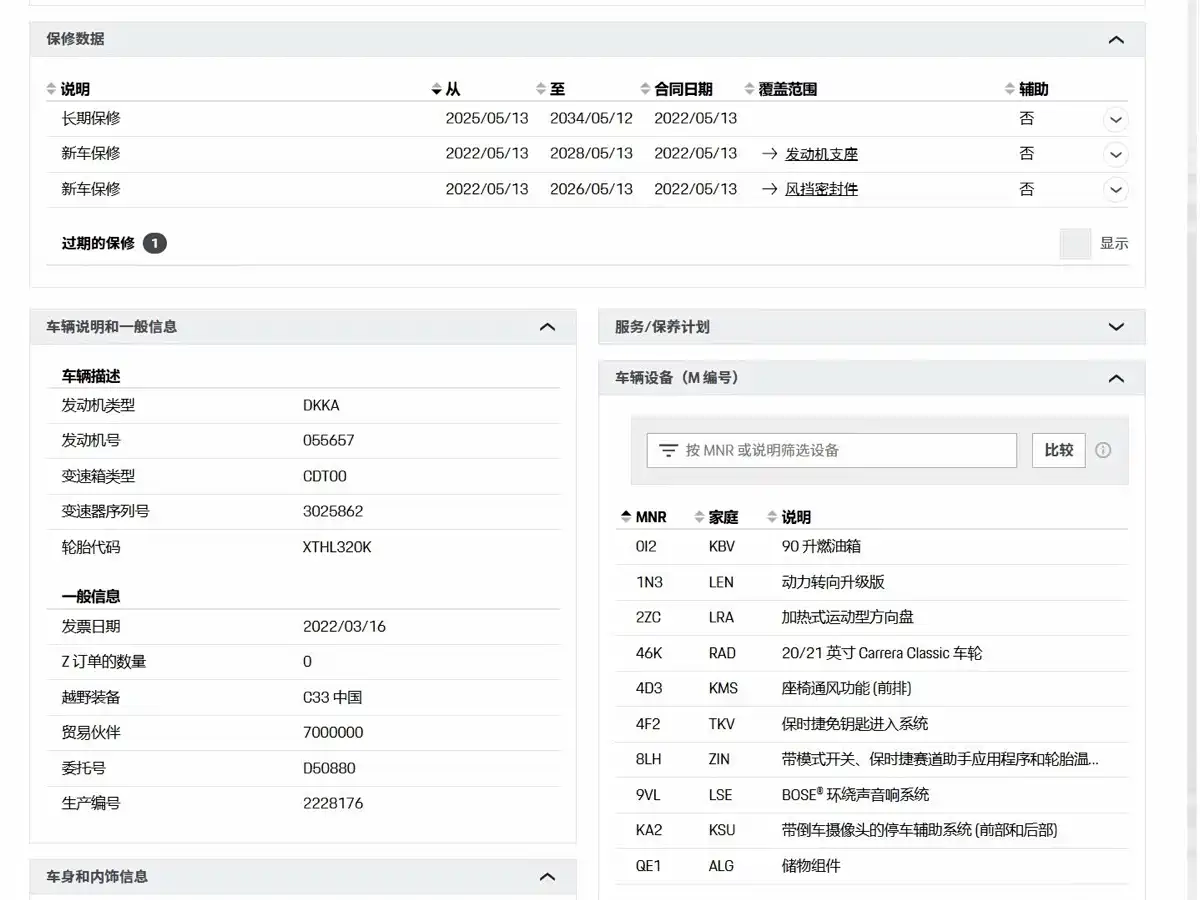
Task: Expand the 服务/保养计划 panel
Action: [1116, 327]
